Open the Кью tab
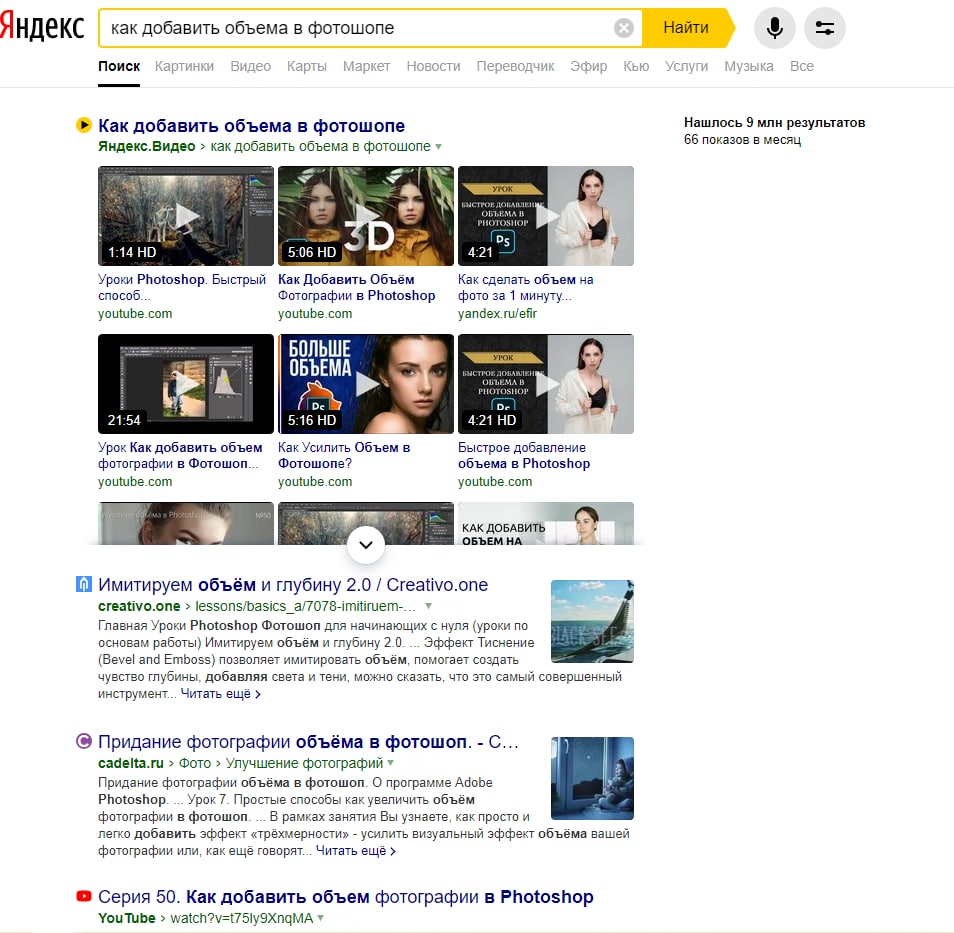The image size is (954, 933). [636, 66]
